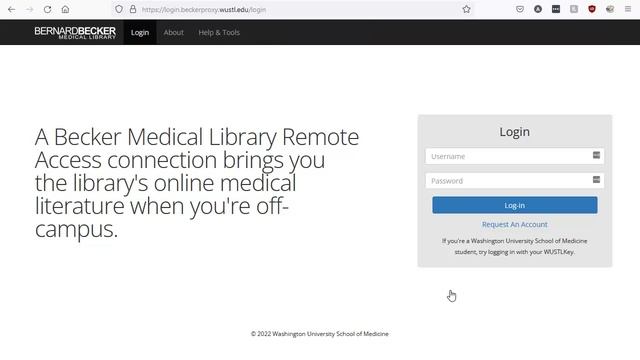The width and height of the screenshot is (640, 360).
Task: Follow the Request An Account link
Action: coord(515,224)
